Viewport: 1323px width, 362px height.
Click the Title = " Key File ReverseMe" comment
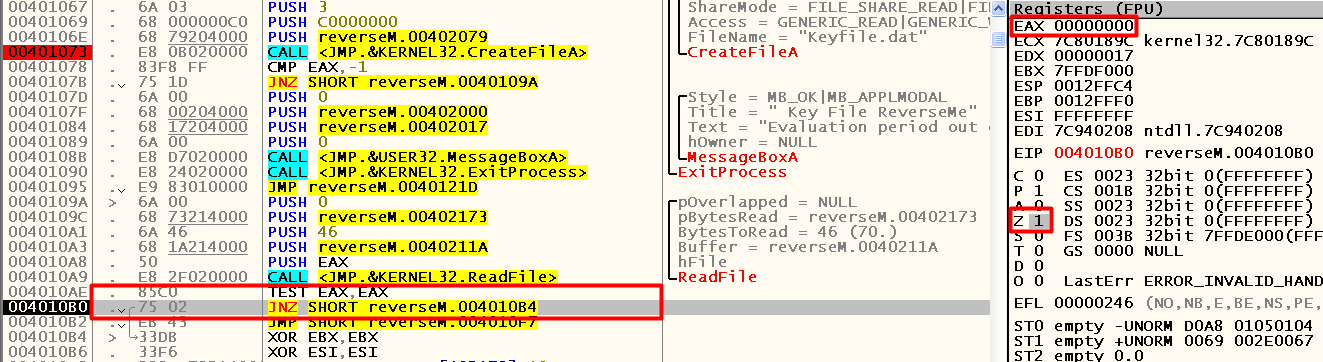[833, 112]
